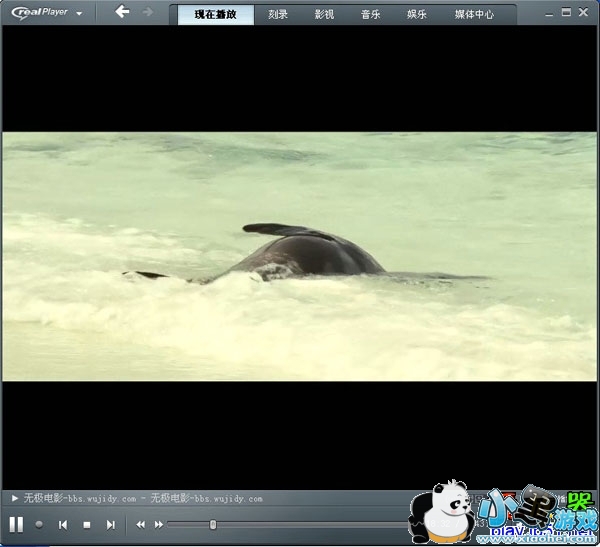Stop the video playback
600x547 pixels.
(x=87, y=524)
